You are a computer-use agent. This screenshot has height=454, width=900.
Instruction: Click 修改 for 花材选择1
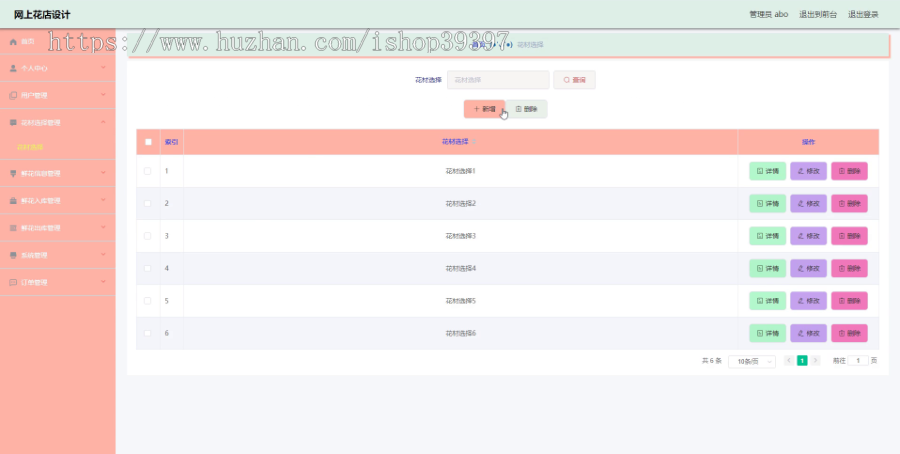click(808, 171)
